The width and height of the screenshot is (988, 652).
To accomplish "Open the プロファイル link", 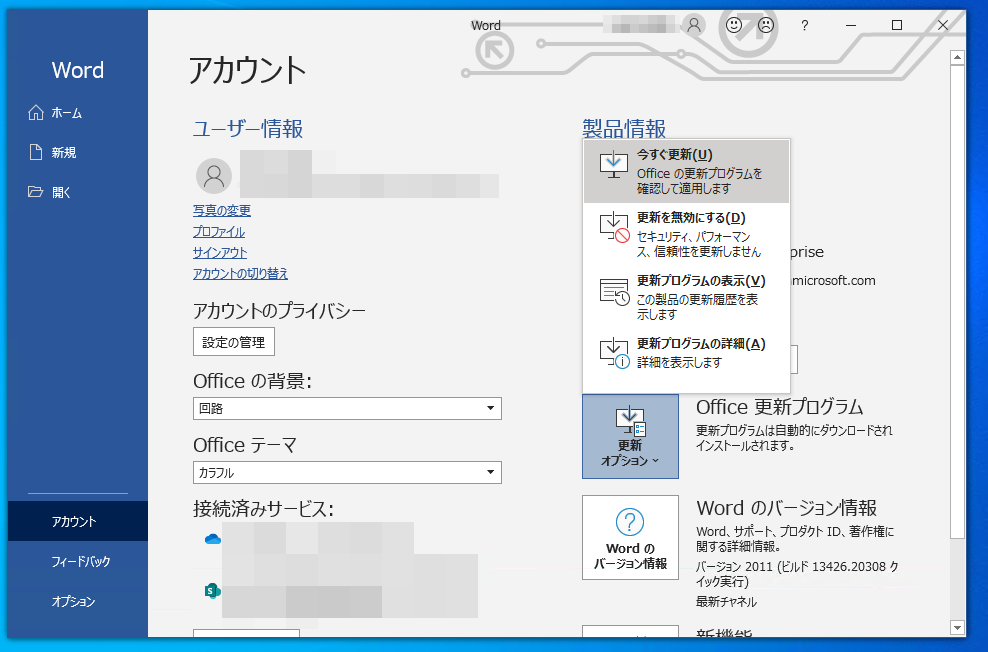I will [x=219, y=232].
